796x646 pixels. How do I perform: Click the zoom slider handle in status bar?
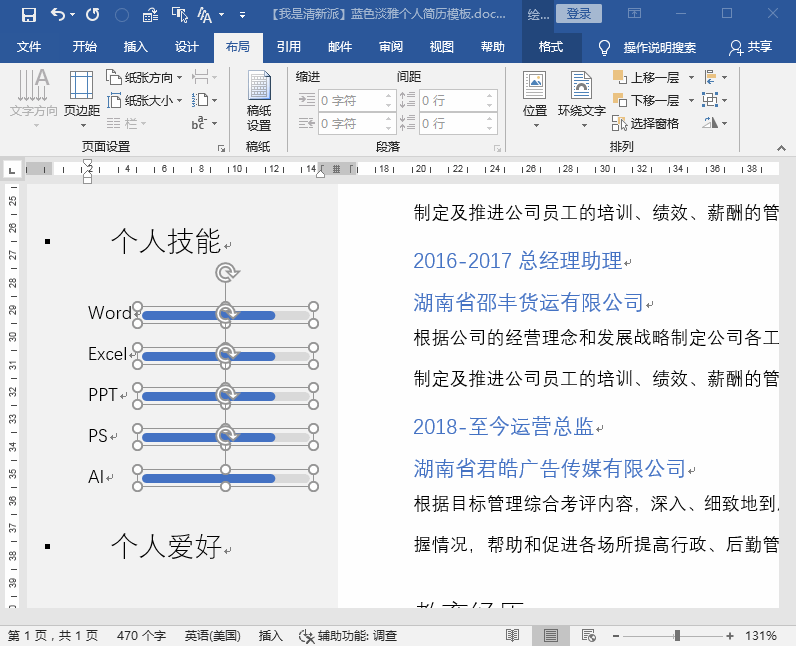pyautogui.click(x=677, y=635)
